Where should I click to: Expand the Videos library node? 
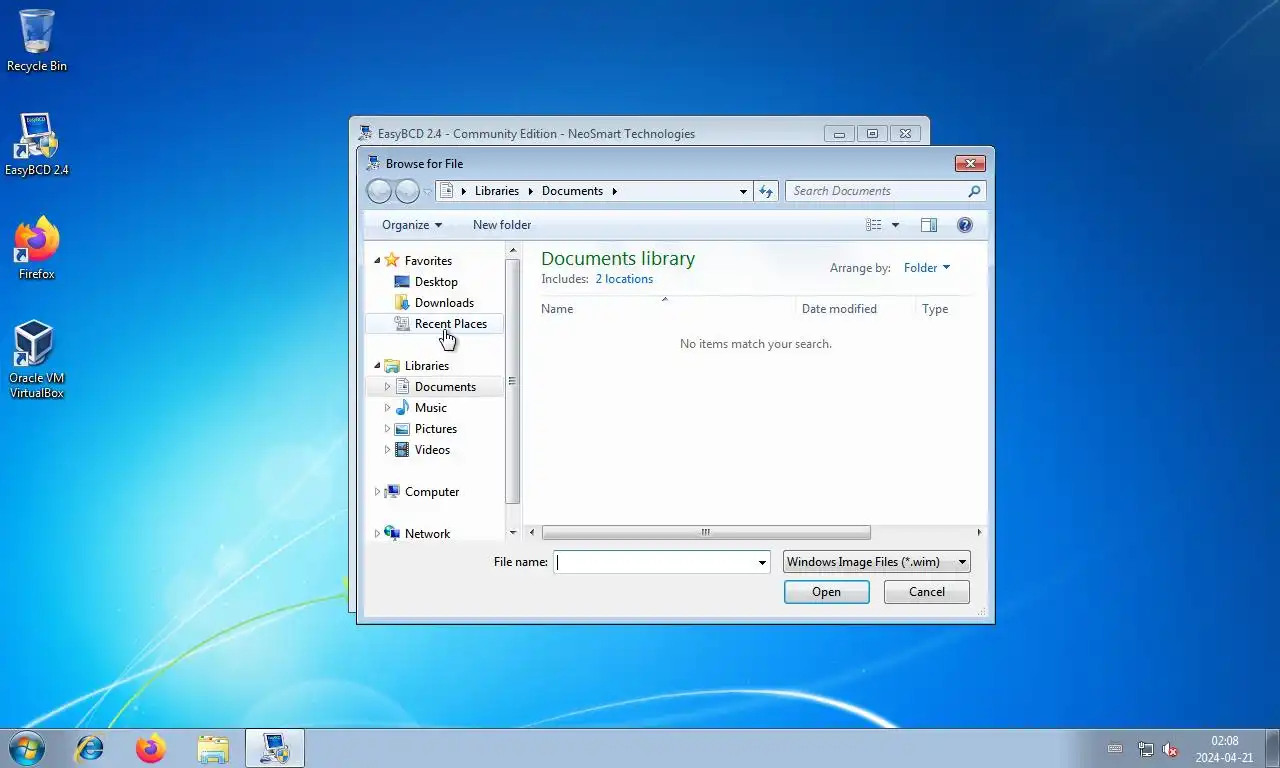(387, 450)
